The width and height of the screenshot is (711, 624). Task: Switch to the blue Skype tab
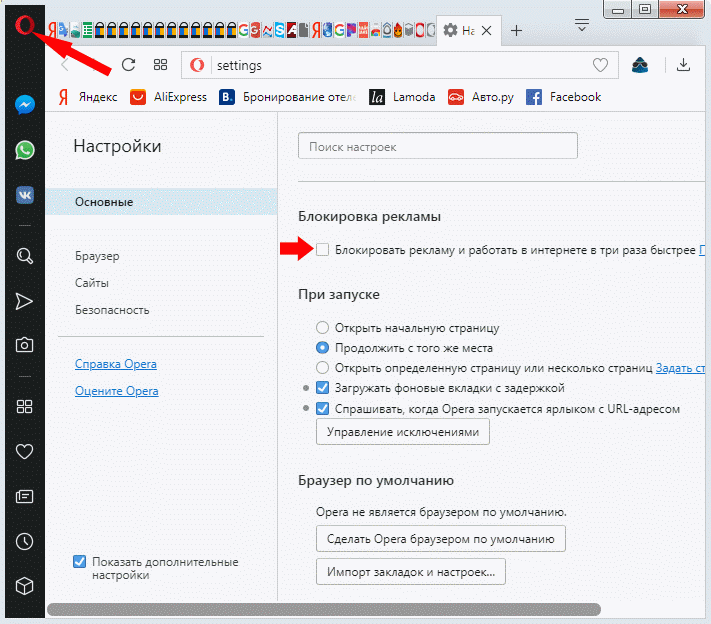[279, 30]
